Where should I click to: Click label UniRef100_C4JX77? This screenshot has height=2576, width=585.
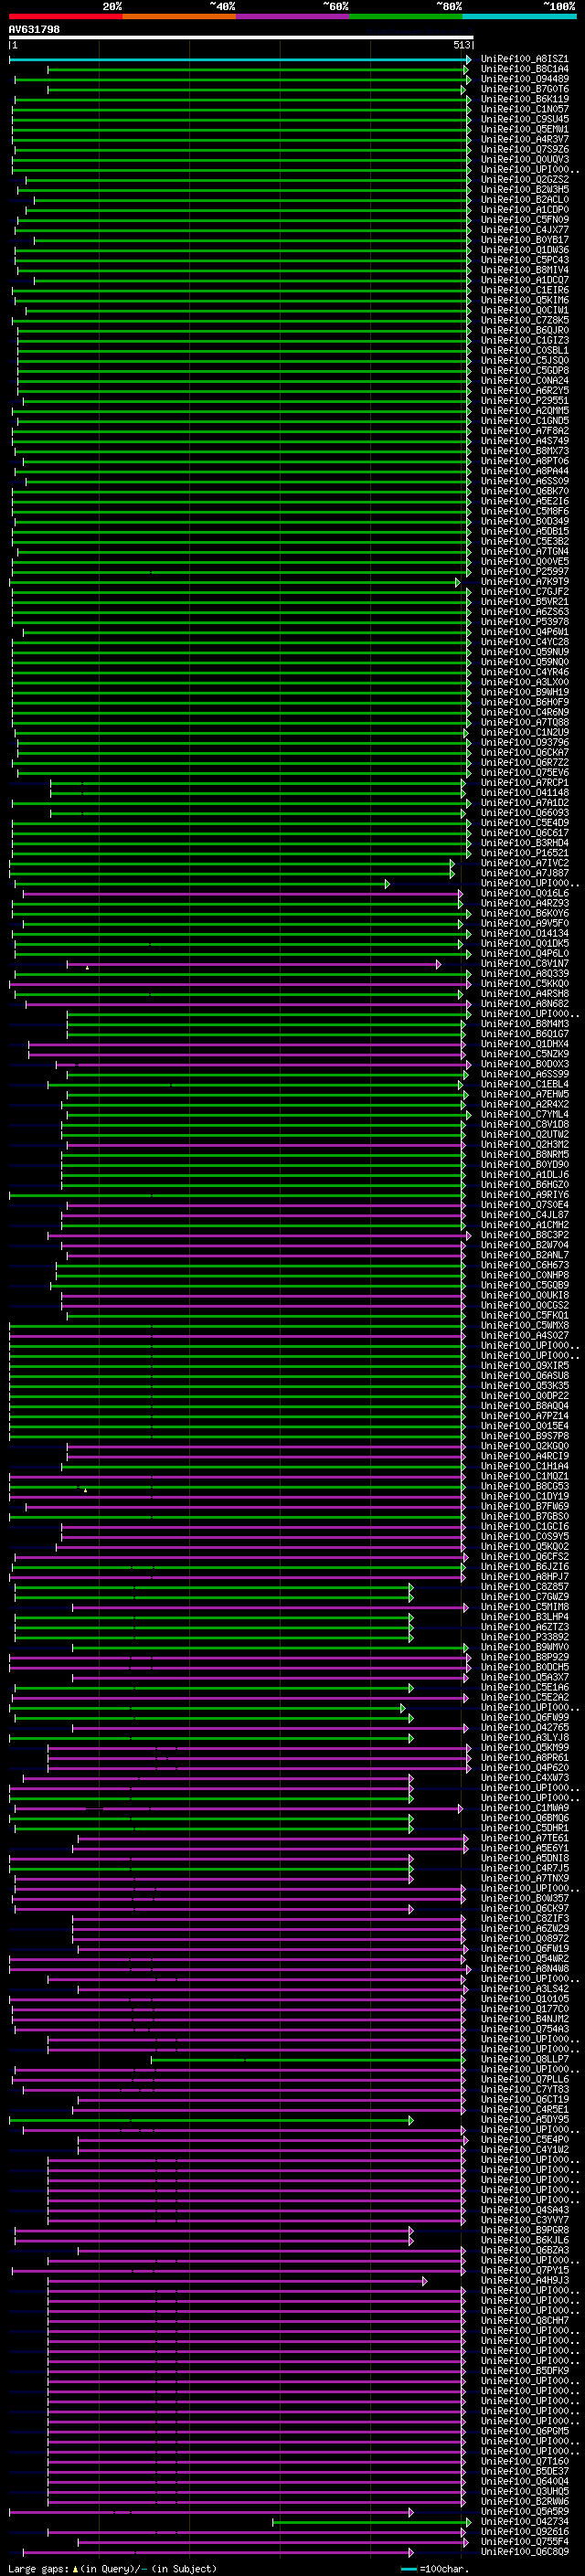(x=524, y=230)
